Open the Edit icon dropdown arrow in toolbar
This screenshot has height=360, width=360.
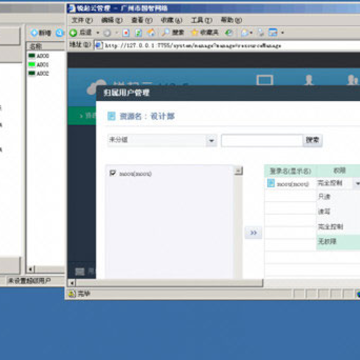coord(282,33)
